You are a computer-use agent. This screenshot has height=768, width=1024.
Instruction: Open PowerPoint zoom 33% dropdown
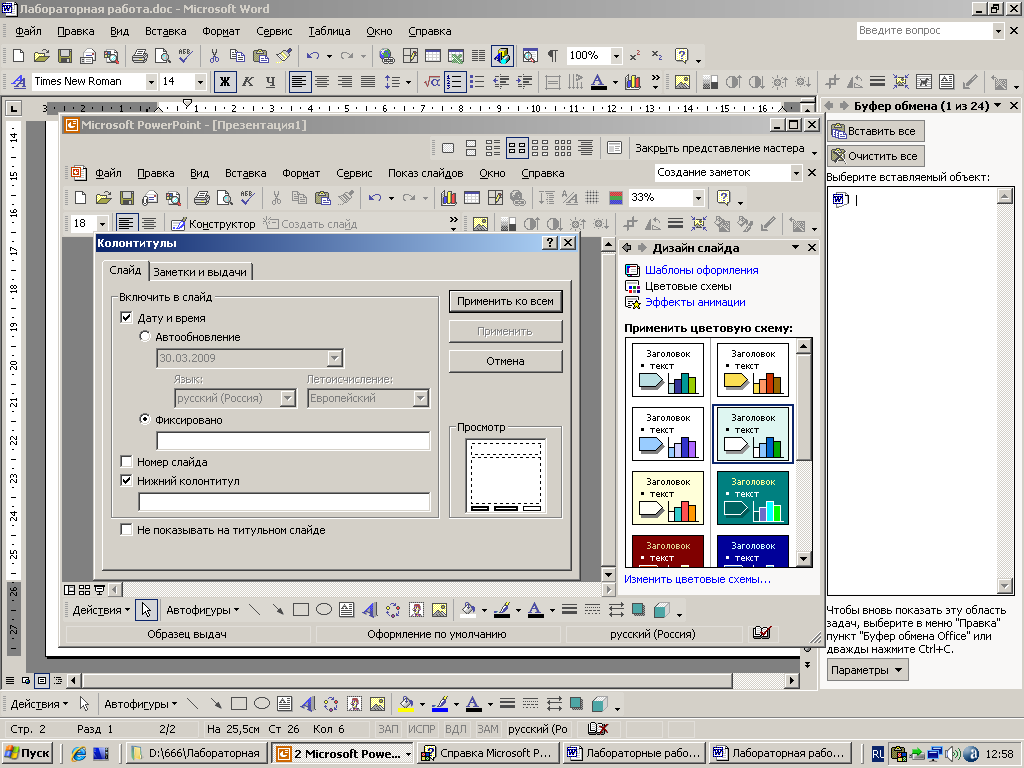coord(698,198)
